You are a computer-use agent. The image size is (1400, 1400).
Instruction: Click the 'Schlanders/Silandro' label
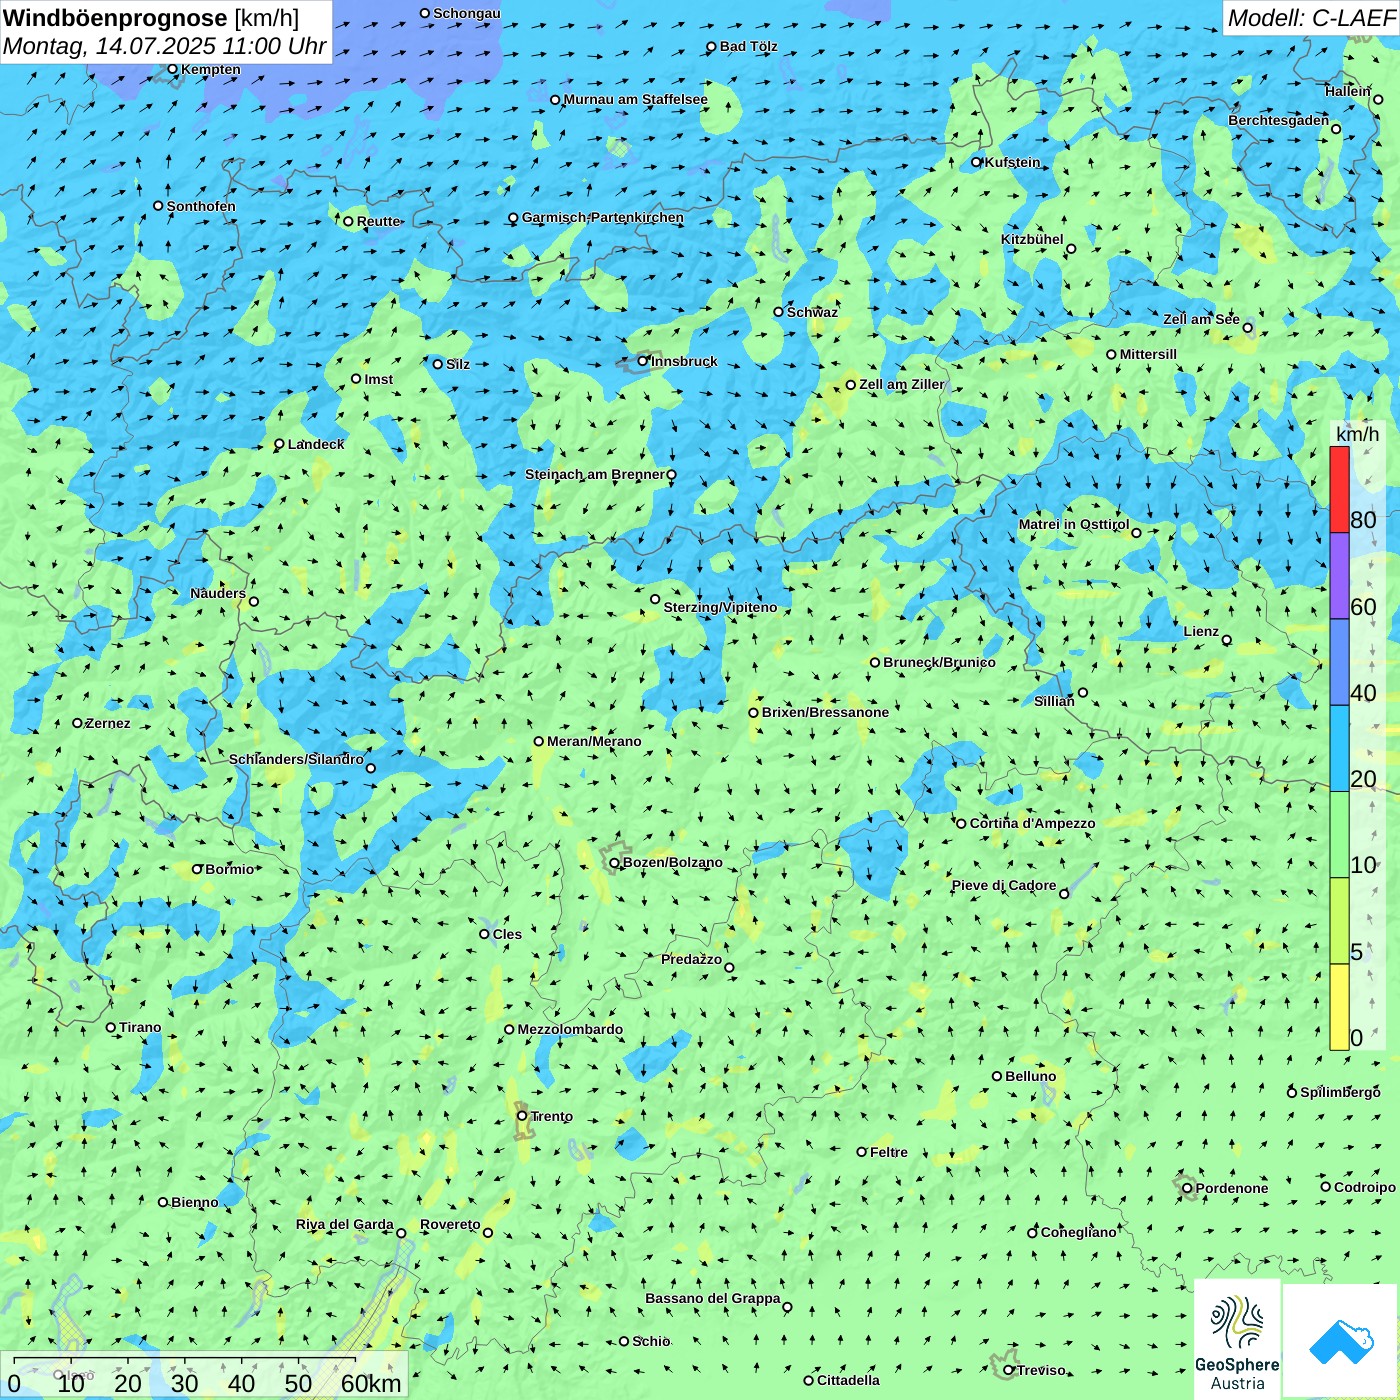click(x=296, y=759)
